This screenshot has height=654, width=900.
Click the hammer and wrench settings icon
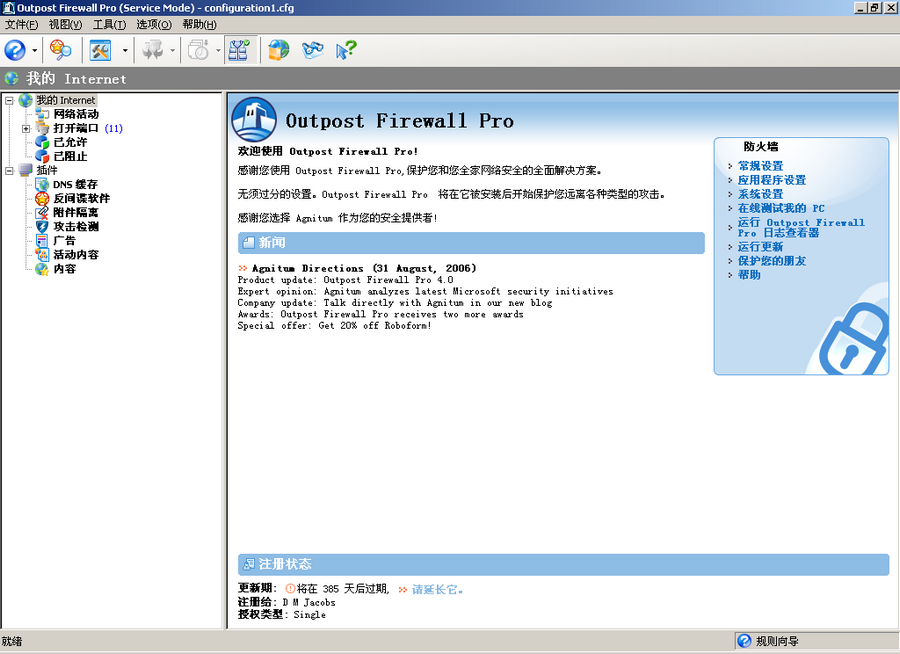click(x=100, y=51)
